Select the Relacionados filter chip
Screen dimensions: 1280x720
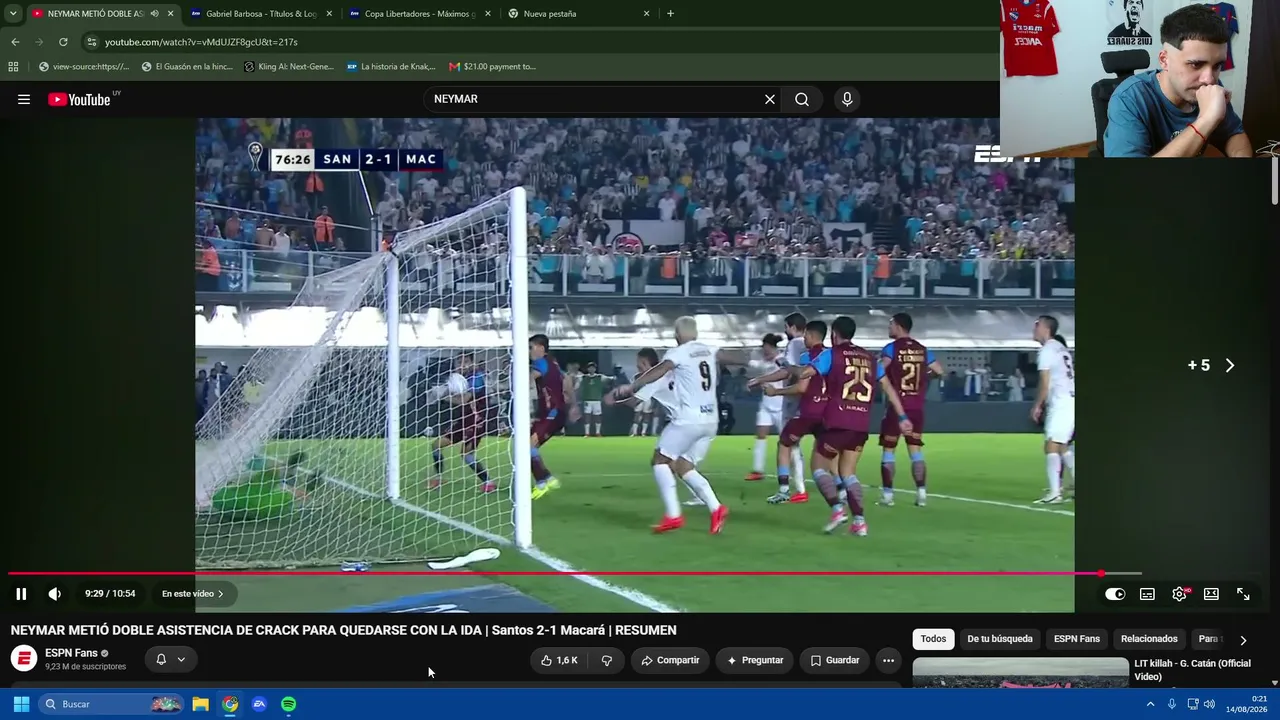point(1149,639)
